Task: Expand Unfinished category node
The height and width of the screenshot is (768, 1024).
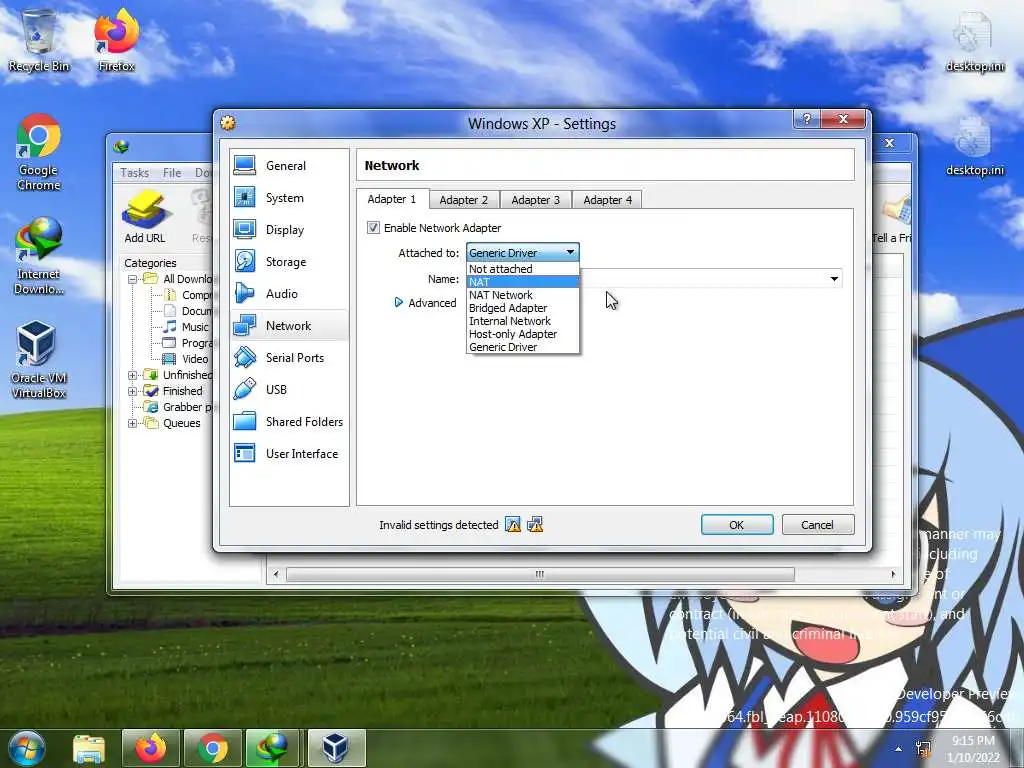Action: [x=133, y=376]
